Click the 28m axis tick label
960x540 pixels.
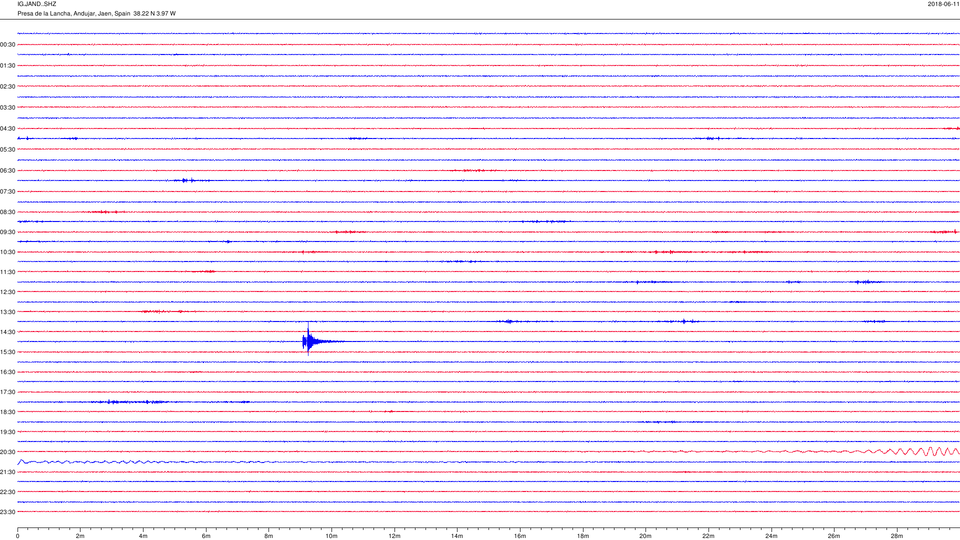[897, 536]
